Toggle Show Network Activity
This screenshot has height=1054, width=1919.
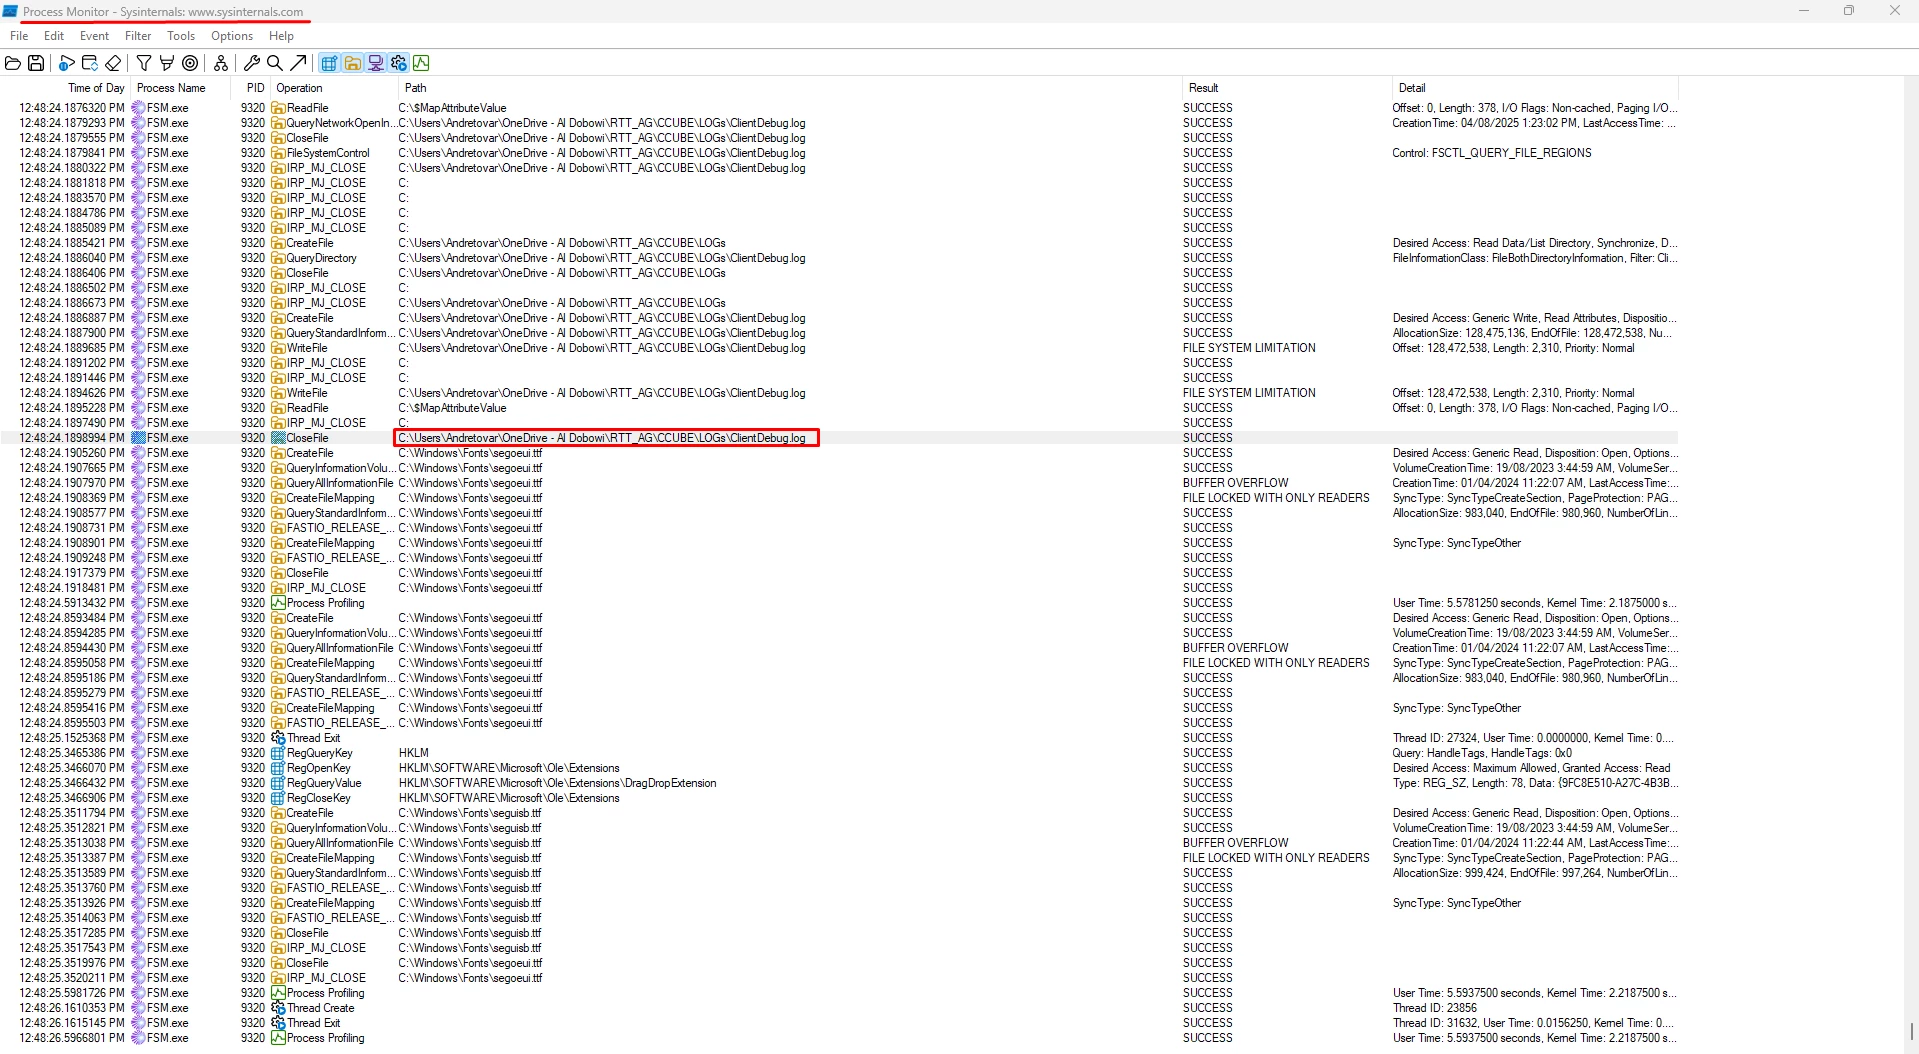[x=375, y=63]
